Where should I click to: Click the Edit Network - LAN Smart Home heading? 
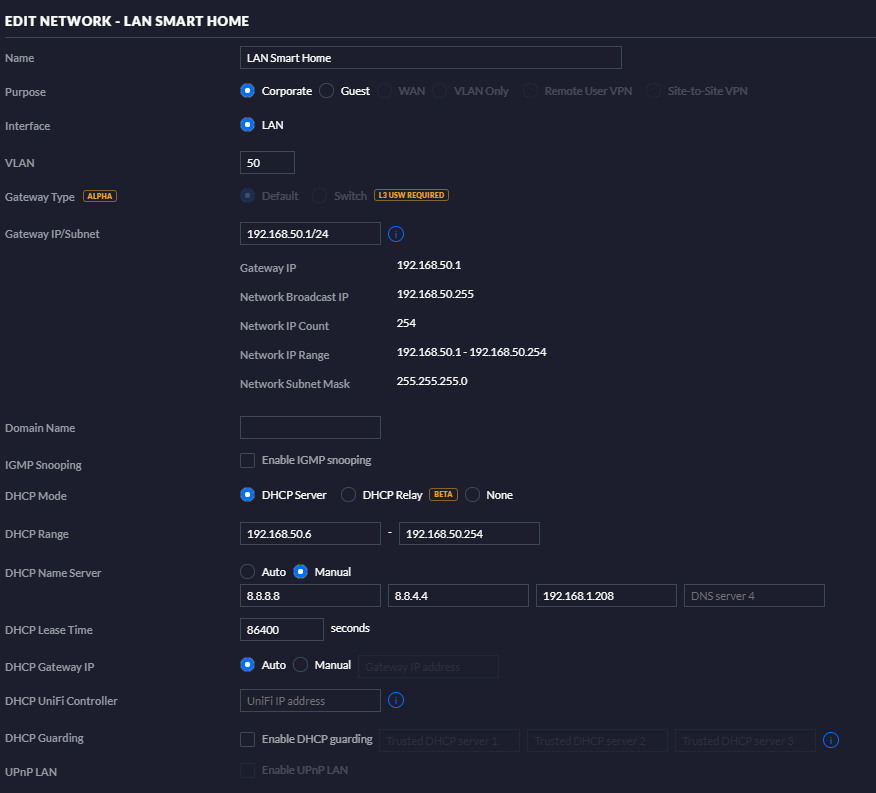(x=127, y=21)
